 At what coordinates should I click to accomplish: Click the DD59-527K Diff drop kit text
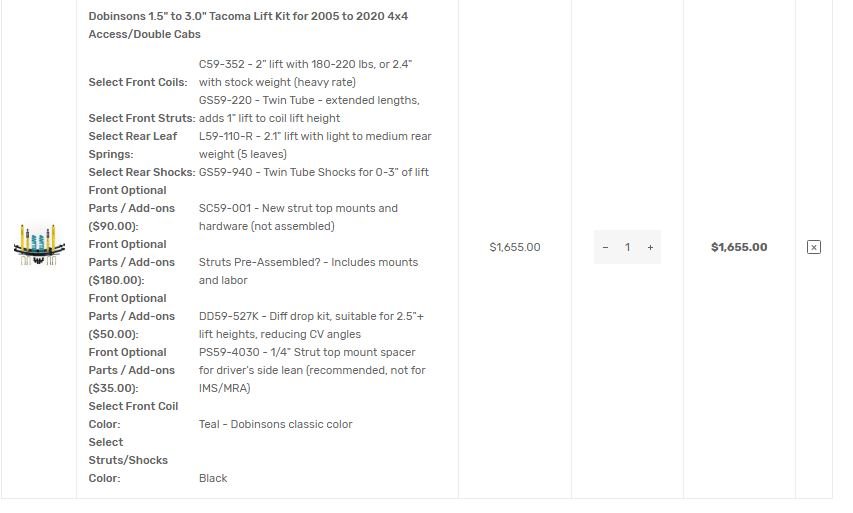click(311, 325)
